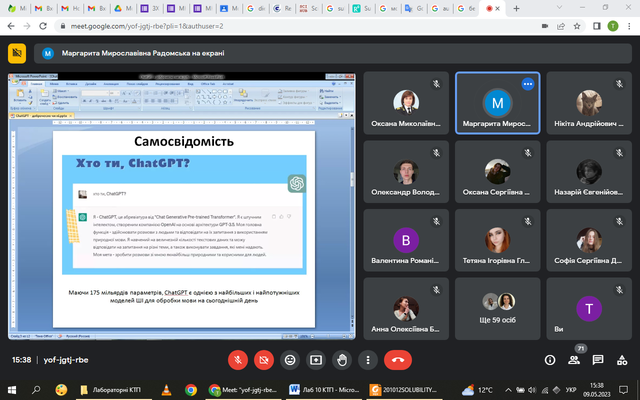Click the yellow presentation indicator icon
This screenshot has width=640, height=400.
[17, 52]
